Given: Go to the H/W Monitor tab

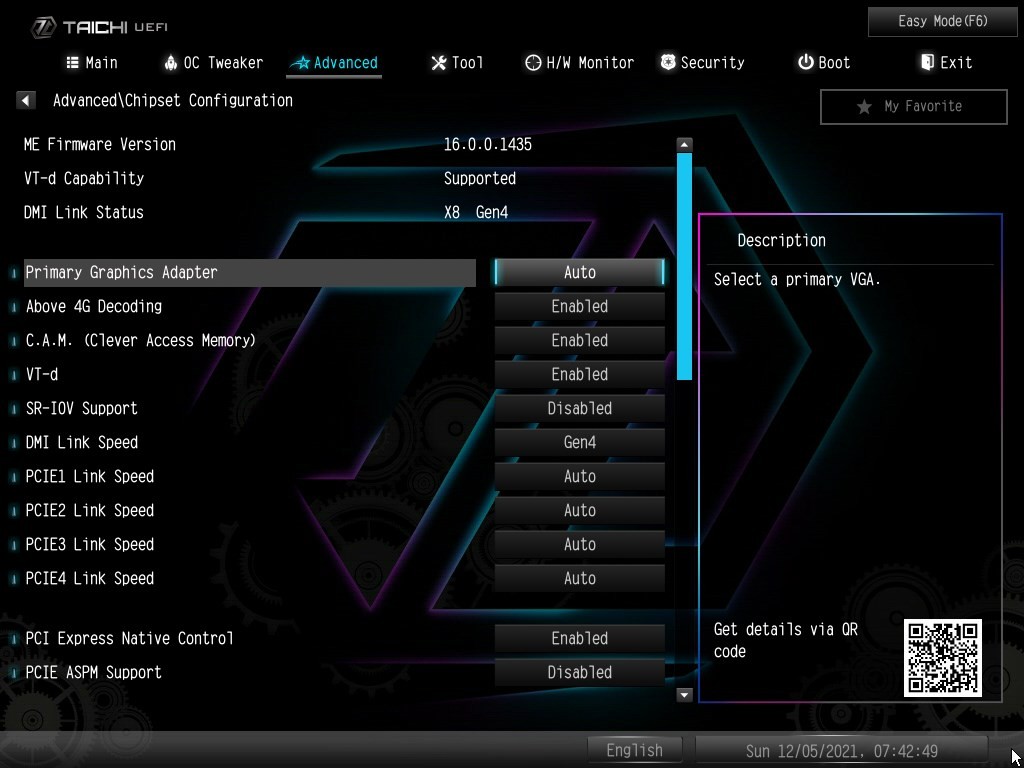Looking at the screenshot, I should (579, 63).
